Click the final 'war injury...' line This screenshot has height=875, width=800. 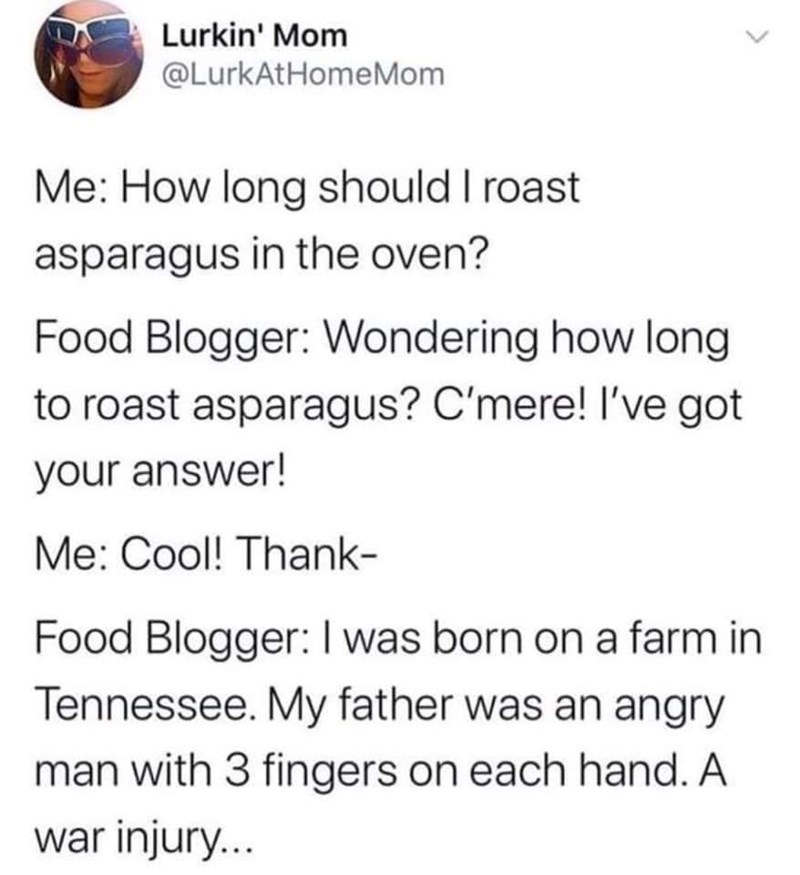pyautogui.click(x=143, y=837)
